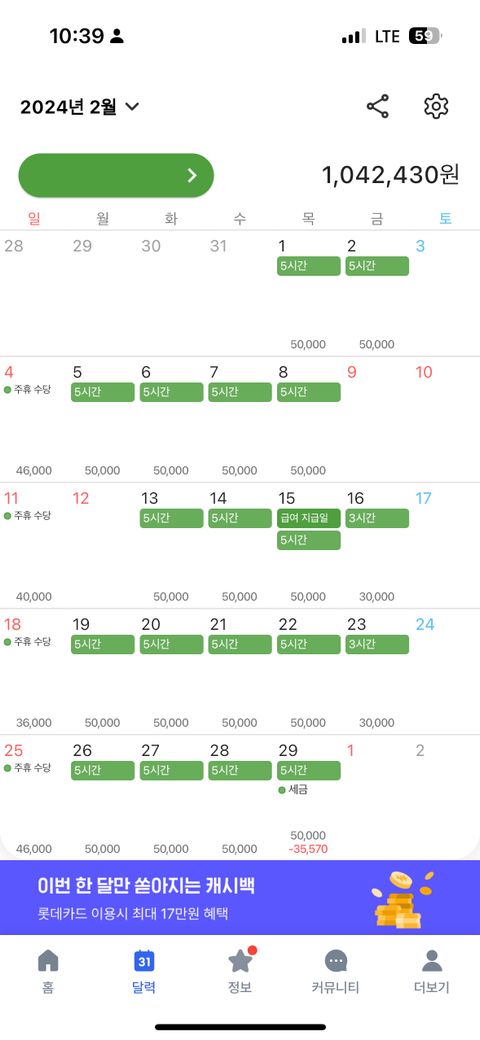The width and height of the screenshot is (480, 1040).
Task: Open the 커뮤니티 chat bubble tab
Action: click(336, 960)
